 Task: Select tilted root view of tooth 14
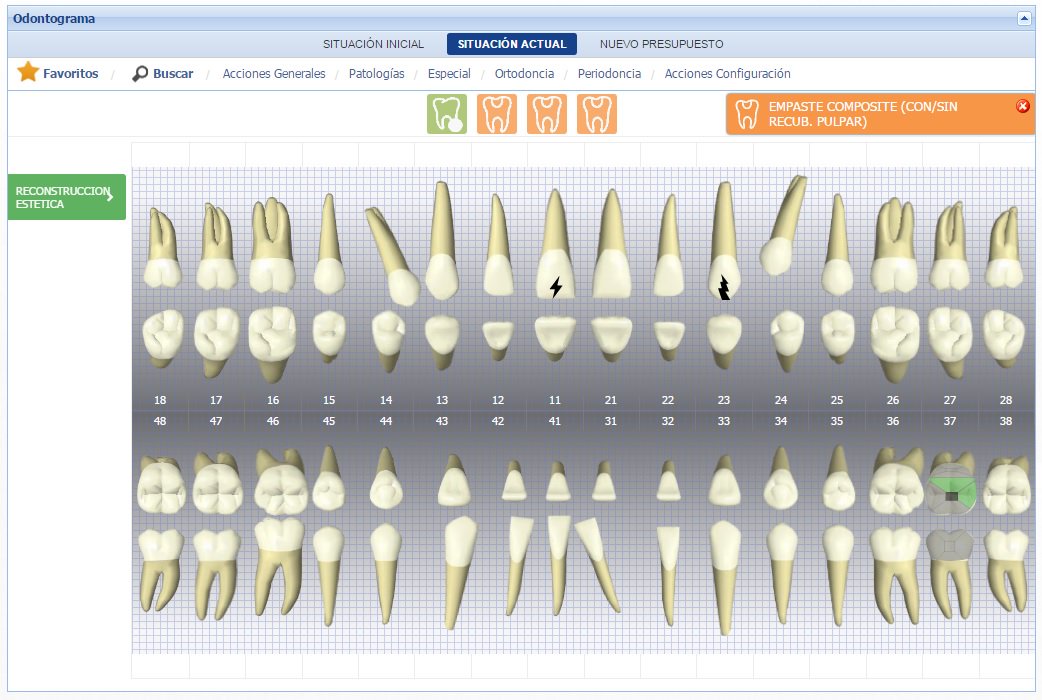coord(392,255)
